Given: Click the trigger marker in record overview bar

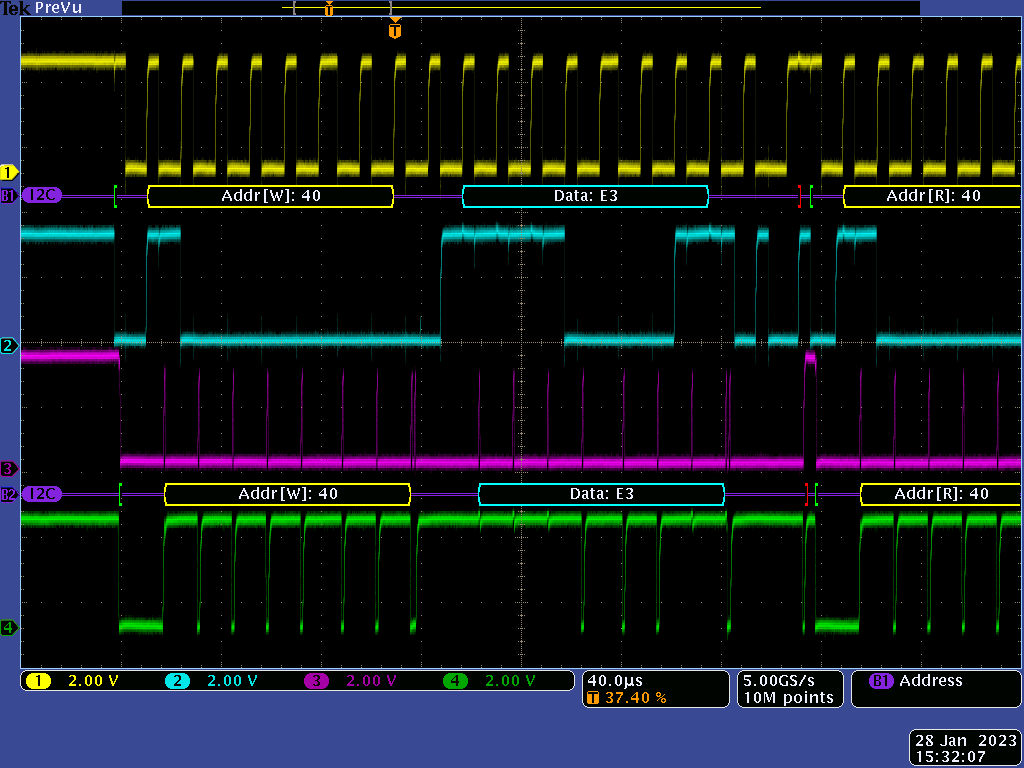Looking at the screenshot, I should pyautogui.click(x=329, y=8).
